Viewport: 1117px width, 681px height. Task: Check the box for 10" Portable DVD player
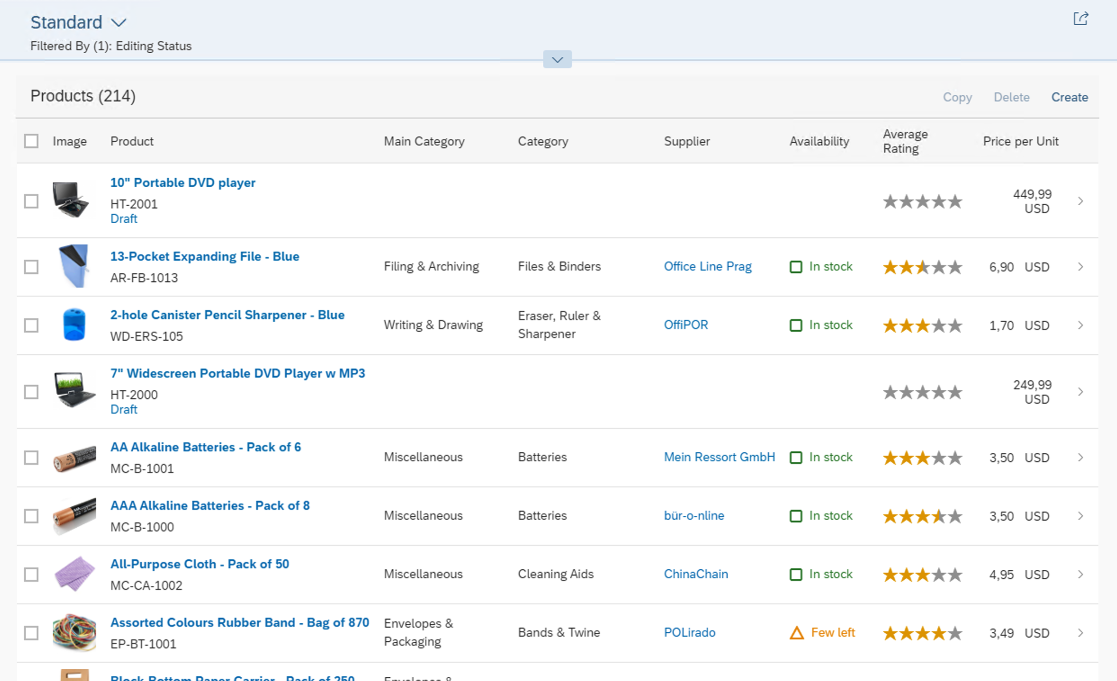(31, 201)
